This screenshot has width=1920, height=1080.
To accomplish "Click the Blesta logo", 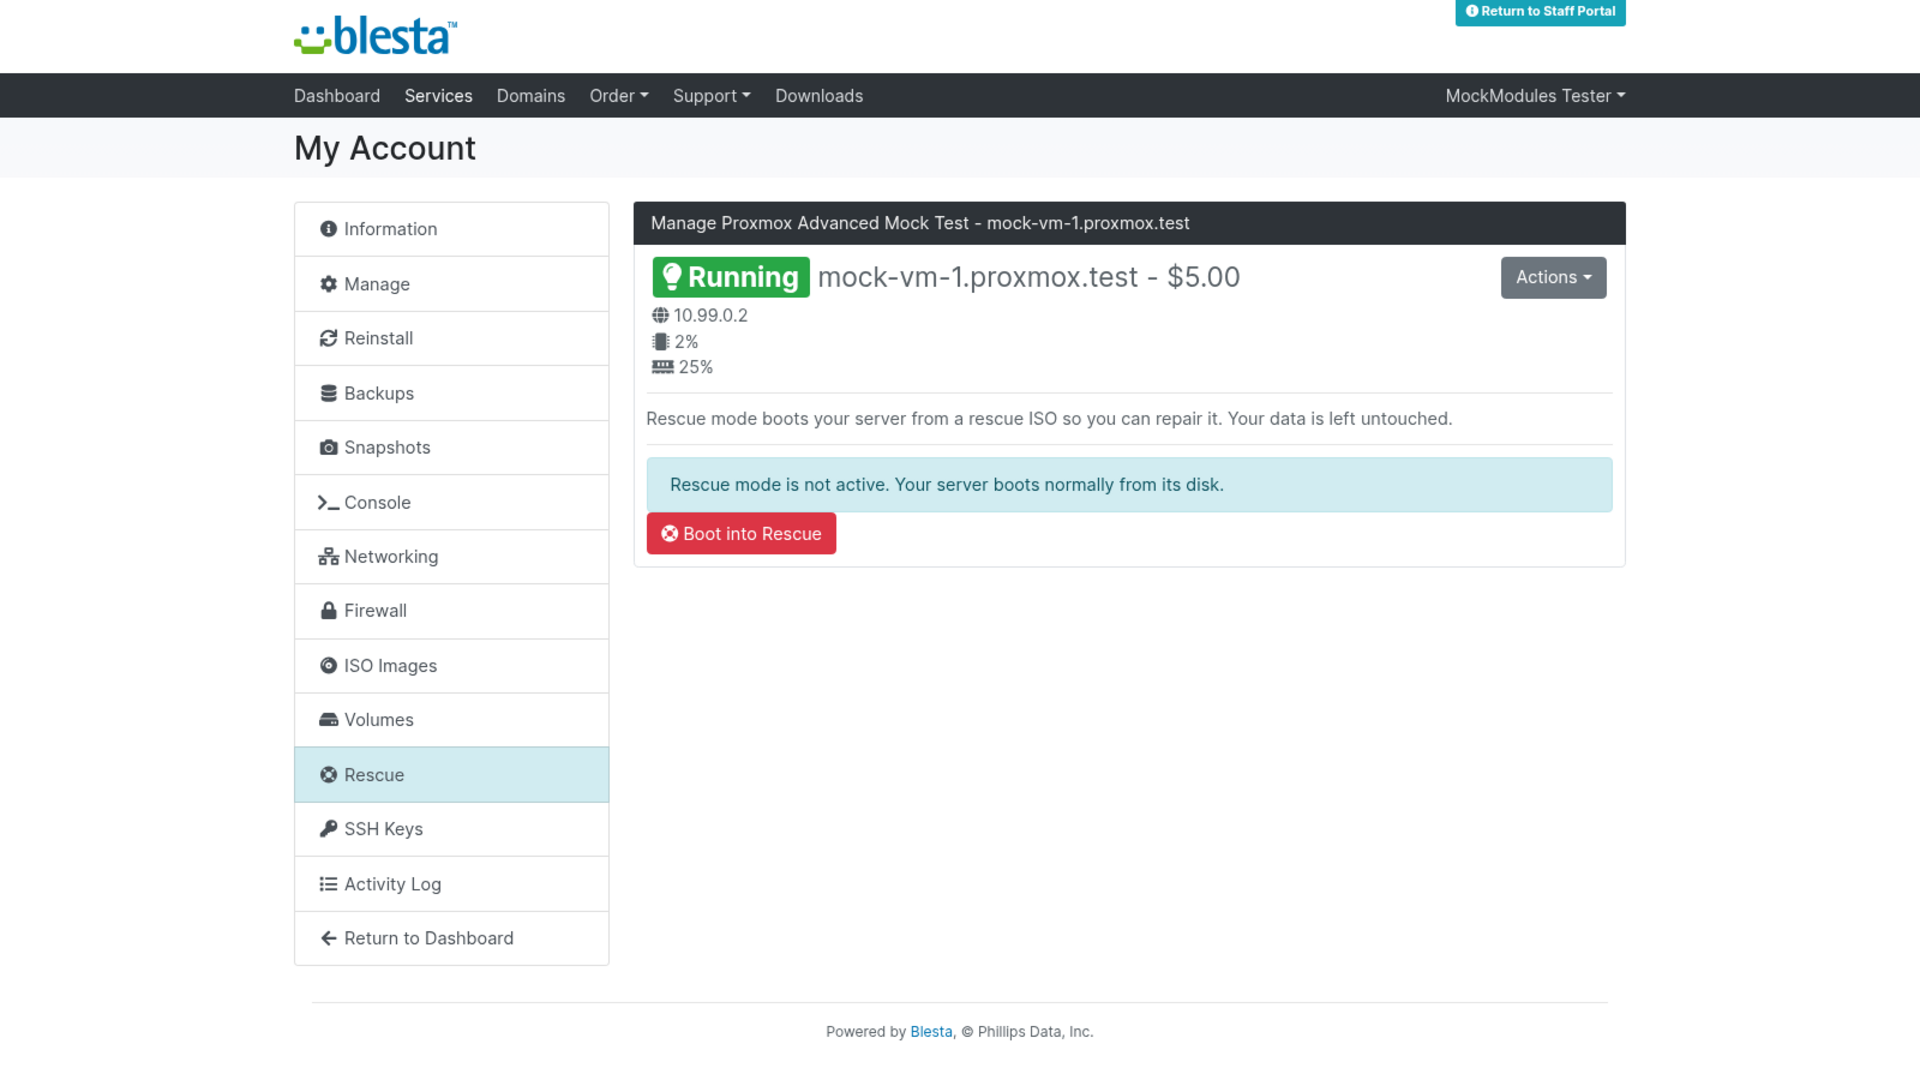I will [x=376, y=36].
